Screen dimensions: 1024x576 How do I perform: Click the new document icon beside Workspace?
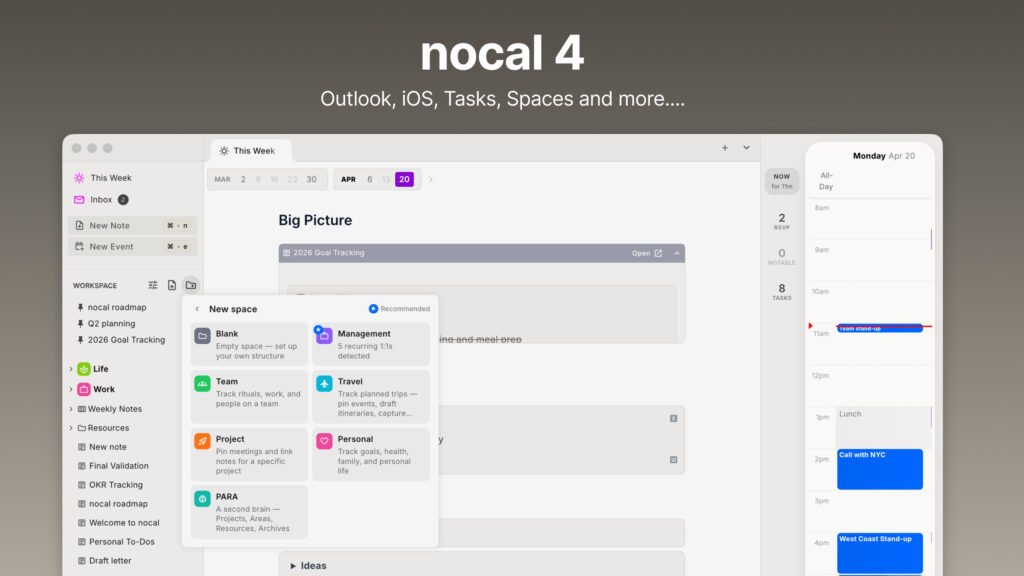tap(172, 285)
